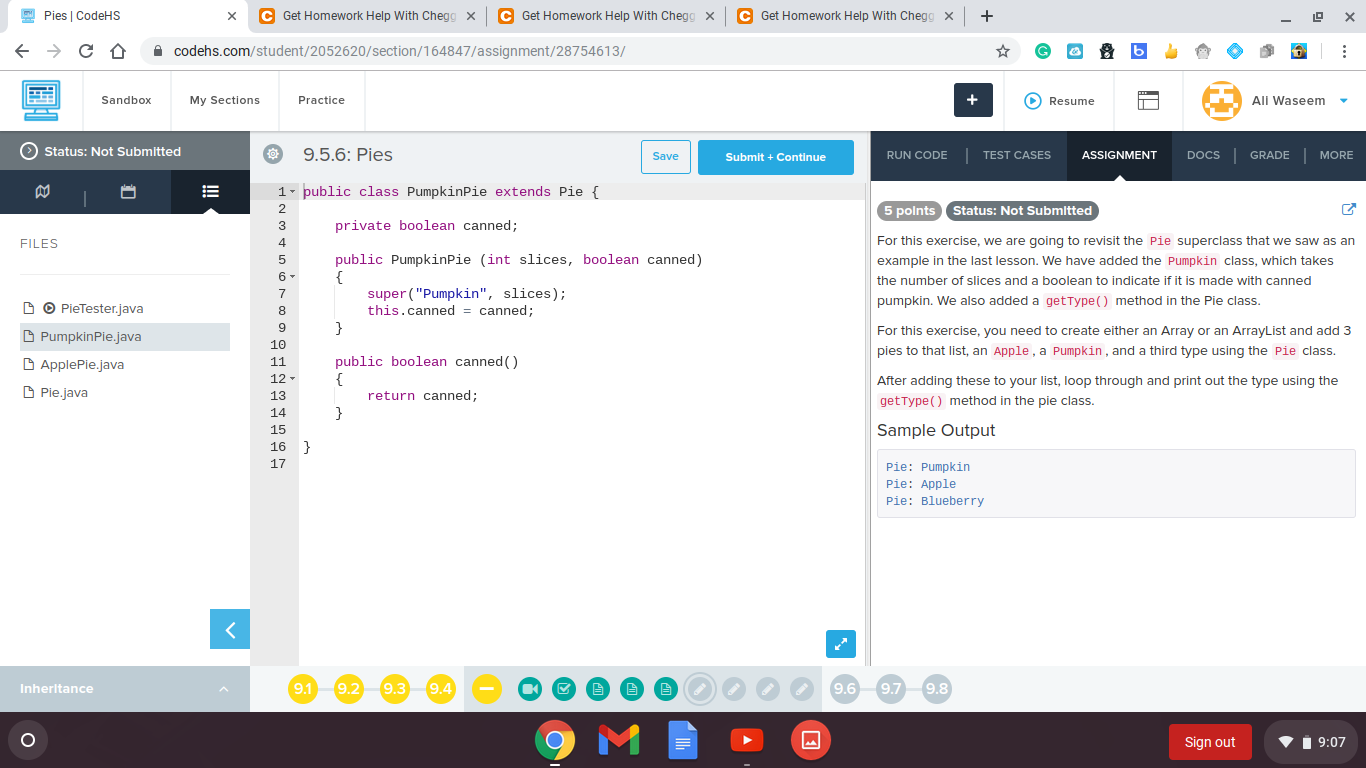Screen dimensions: 1366x768
Task: Select PumpkinPie.java in file list
Action: [x=125, y=336]
